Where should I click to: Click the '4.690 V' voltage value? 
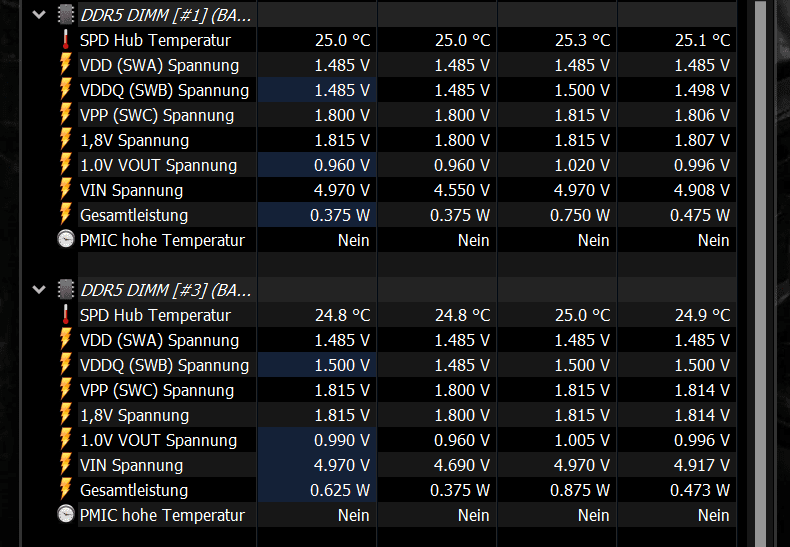462,465
